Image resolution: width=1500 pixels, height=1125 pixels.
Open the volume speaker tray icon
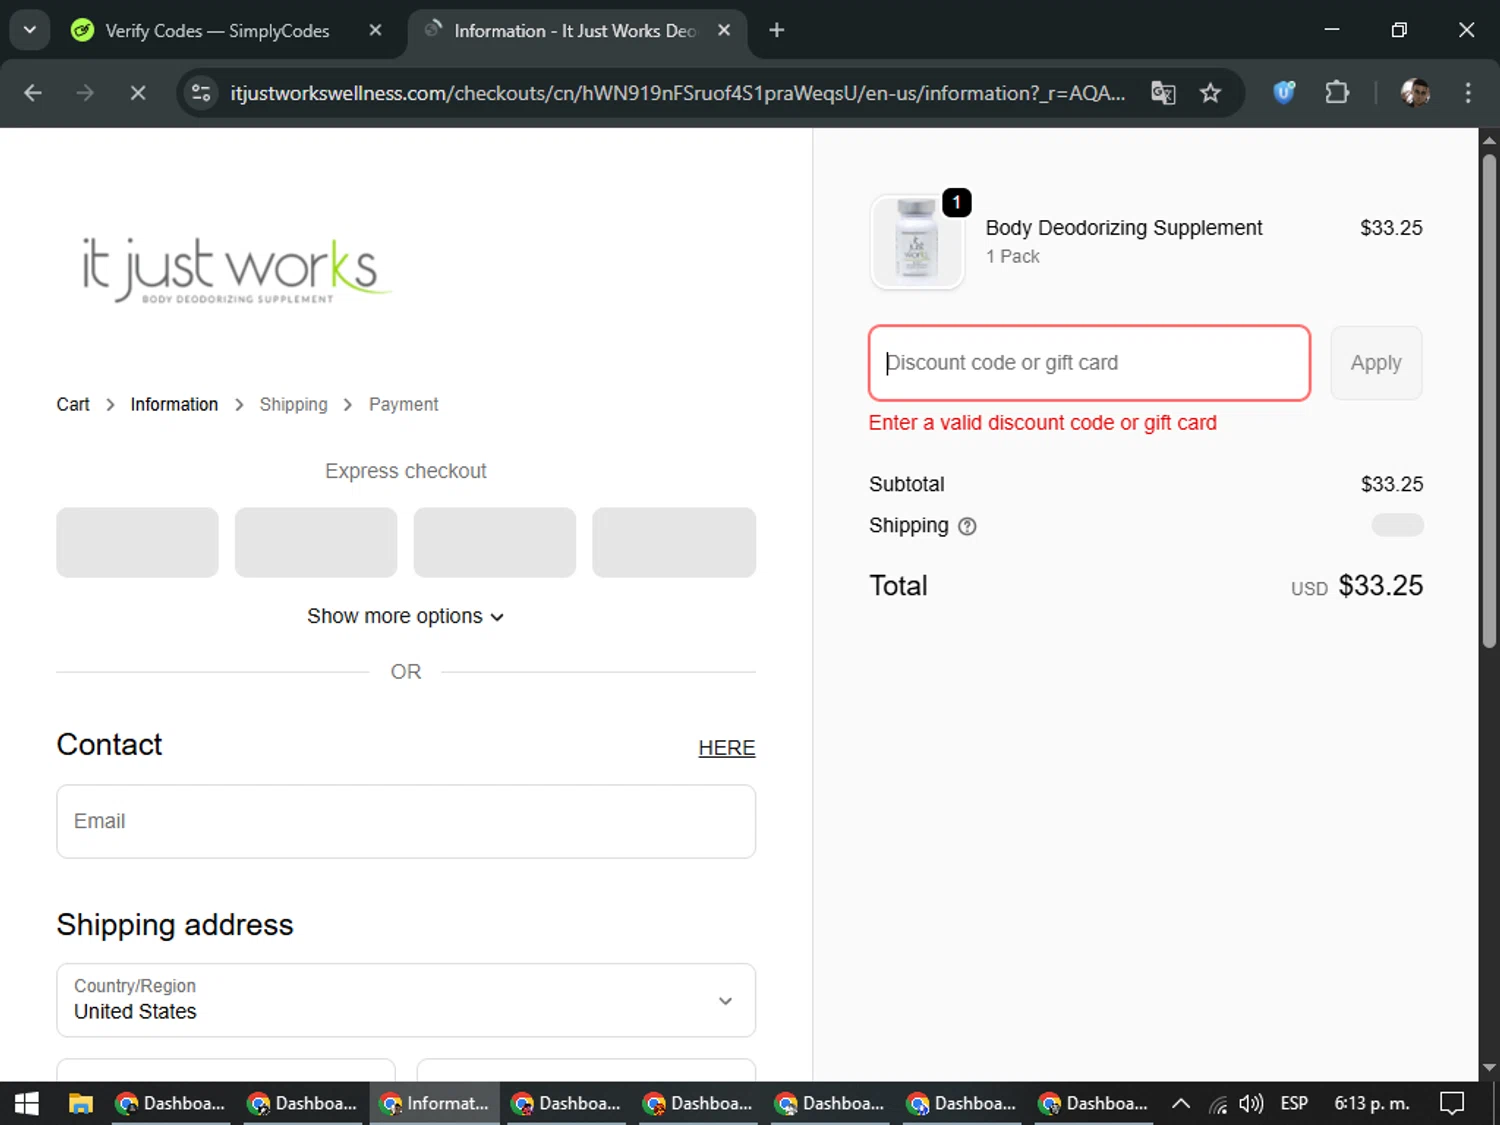[x=1251, y=1103]
